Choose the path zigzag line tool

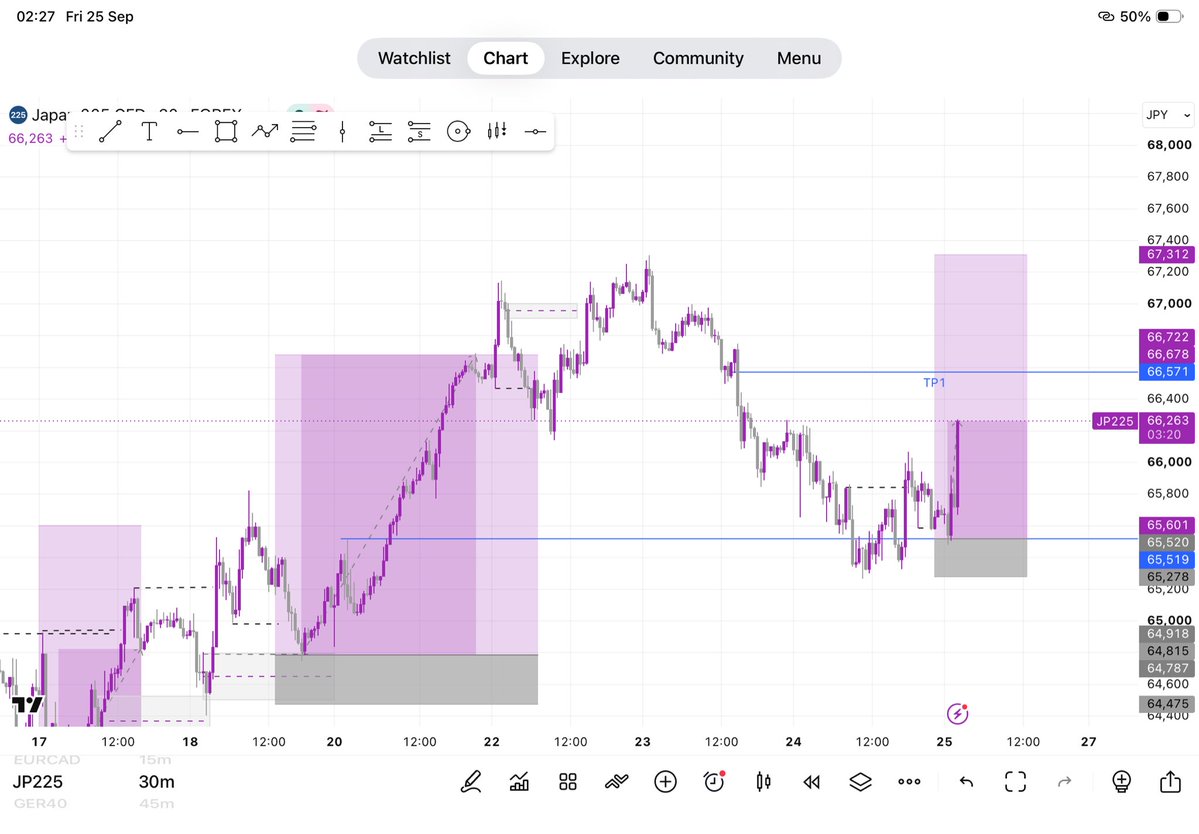pyautogui.click(x=265, y=131)
